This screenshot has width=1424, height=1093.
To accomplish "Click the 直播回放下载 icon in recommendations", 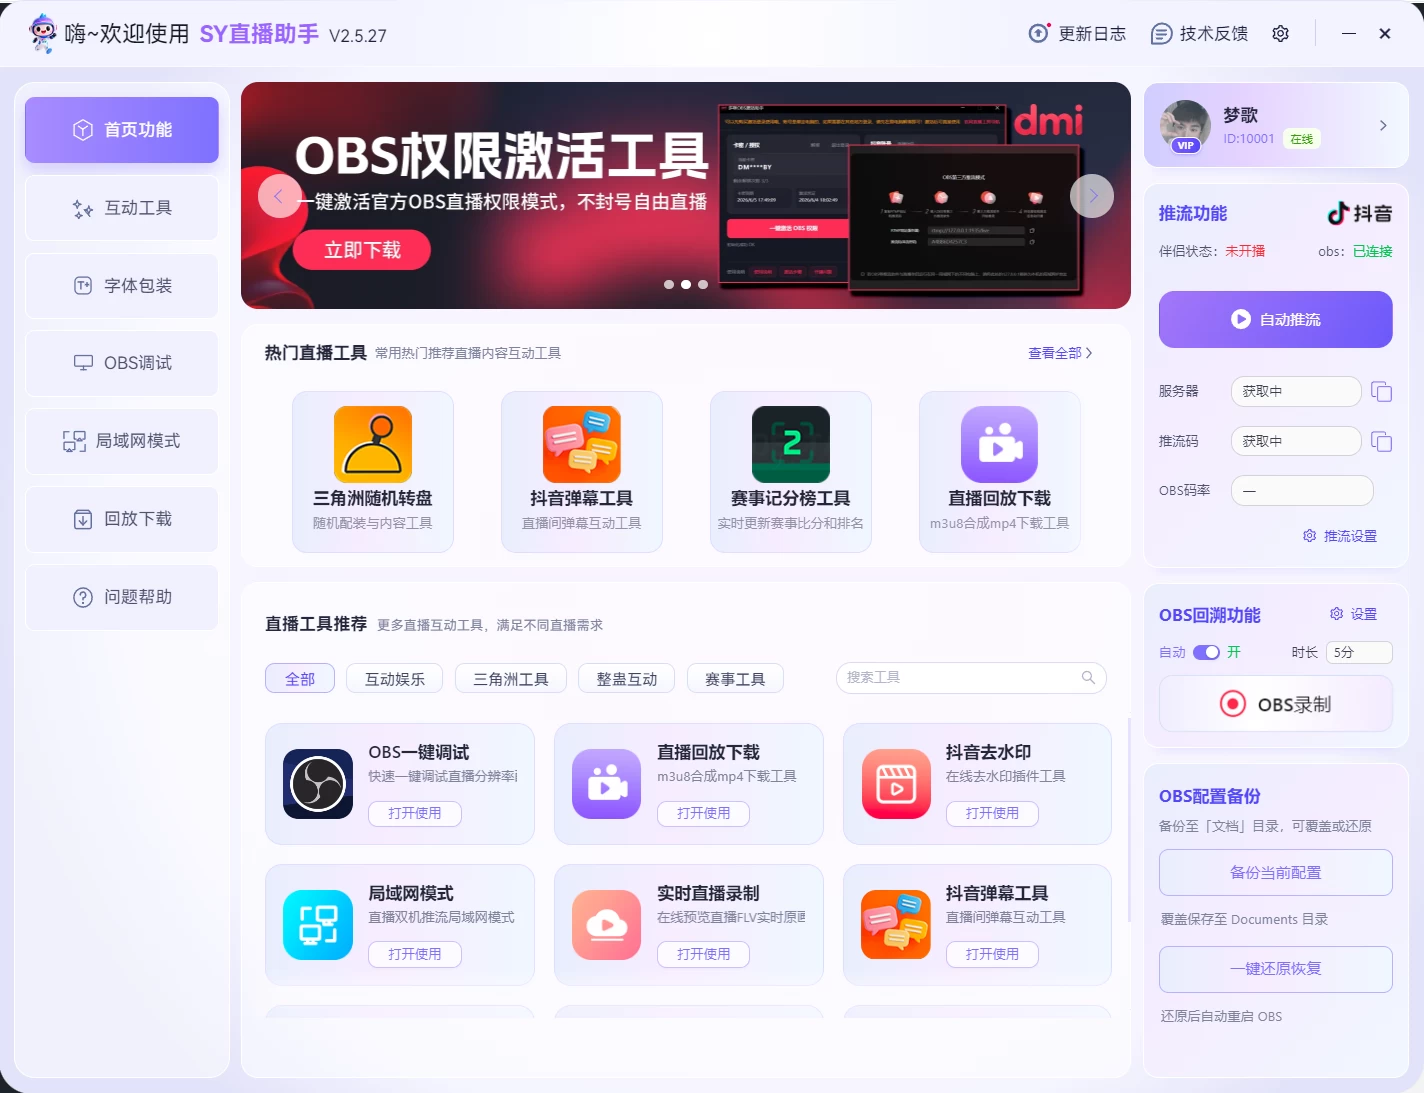I will pyautogui.click(x=607, y=784).
